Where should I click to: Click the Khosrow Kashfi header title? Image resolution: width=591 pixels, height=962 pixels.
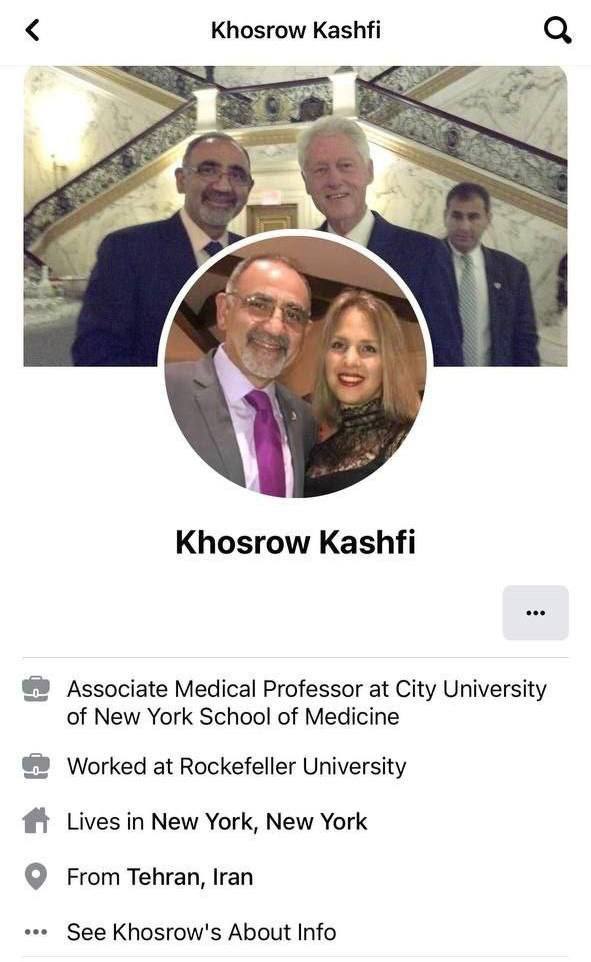(296, 30)
